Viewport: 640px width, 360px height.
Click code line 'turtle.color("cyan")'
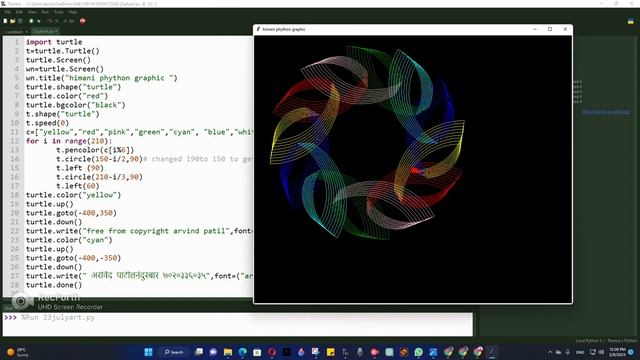click(69, 240)
